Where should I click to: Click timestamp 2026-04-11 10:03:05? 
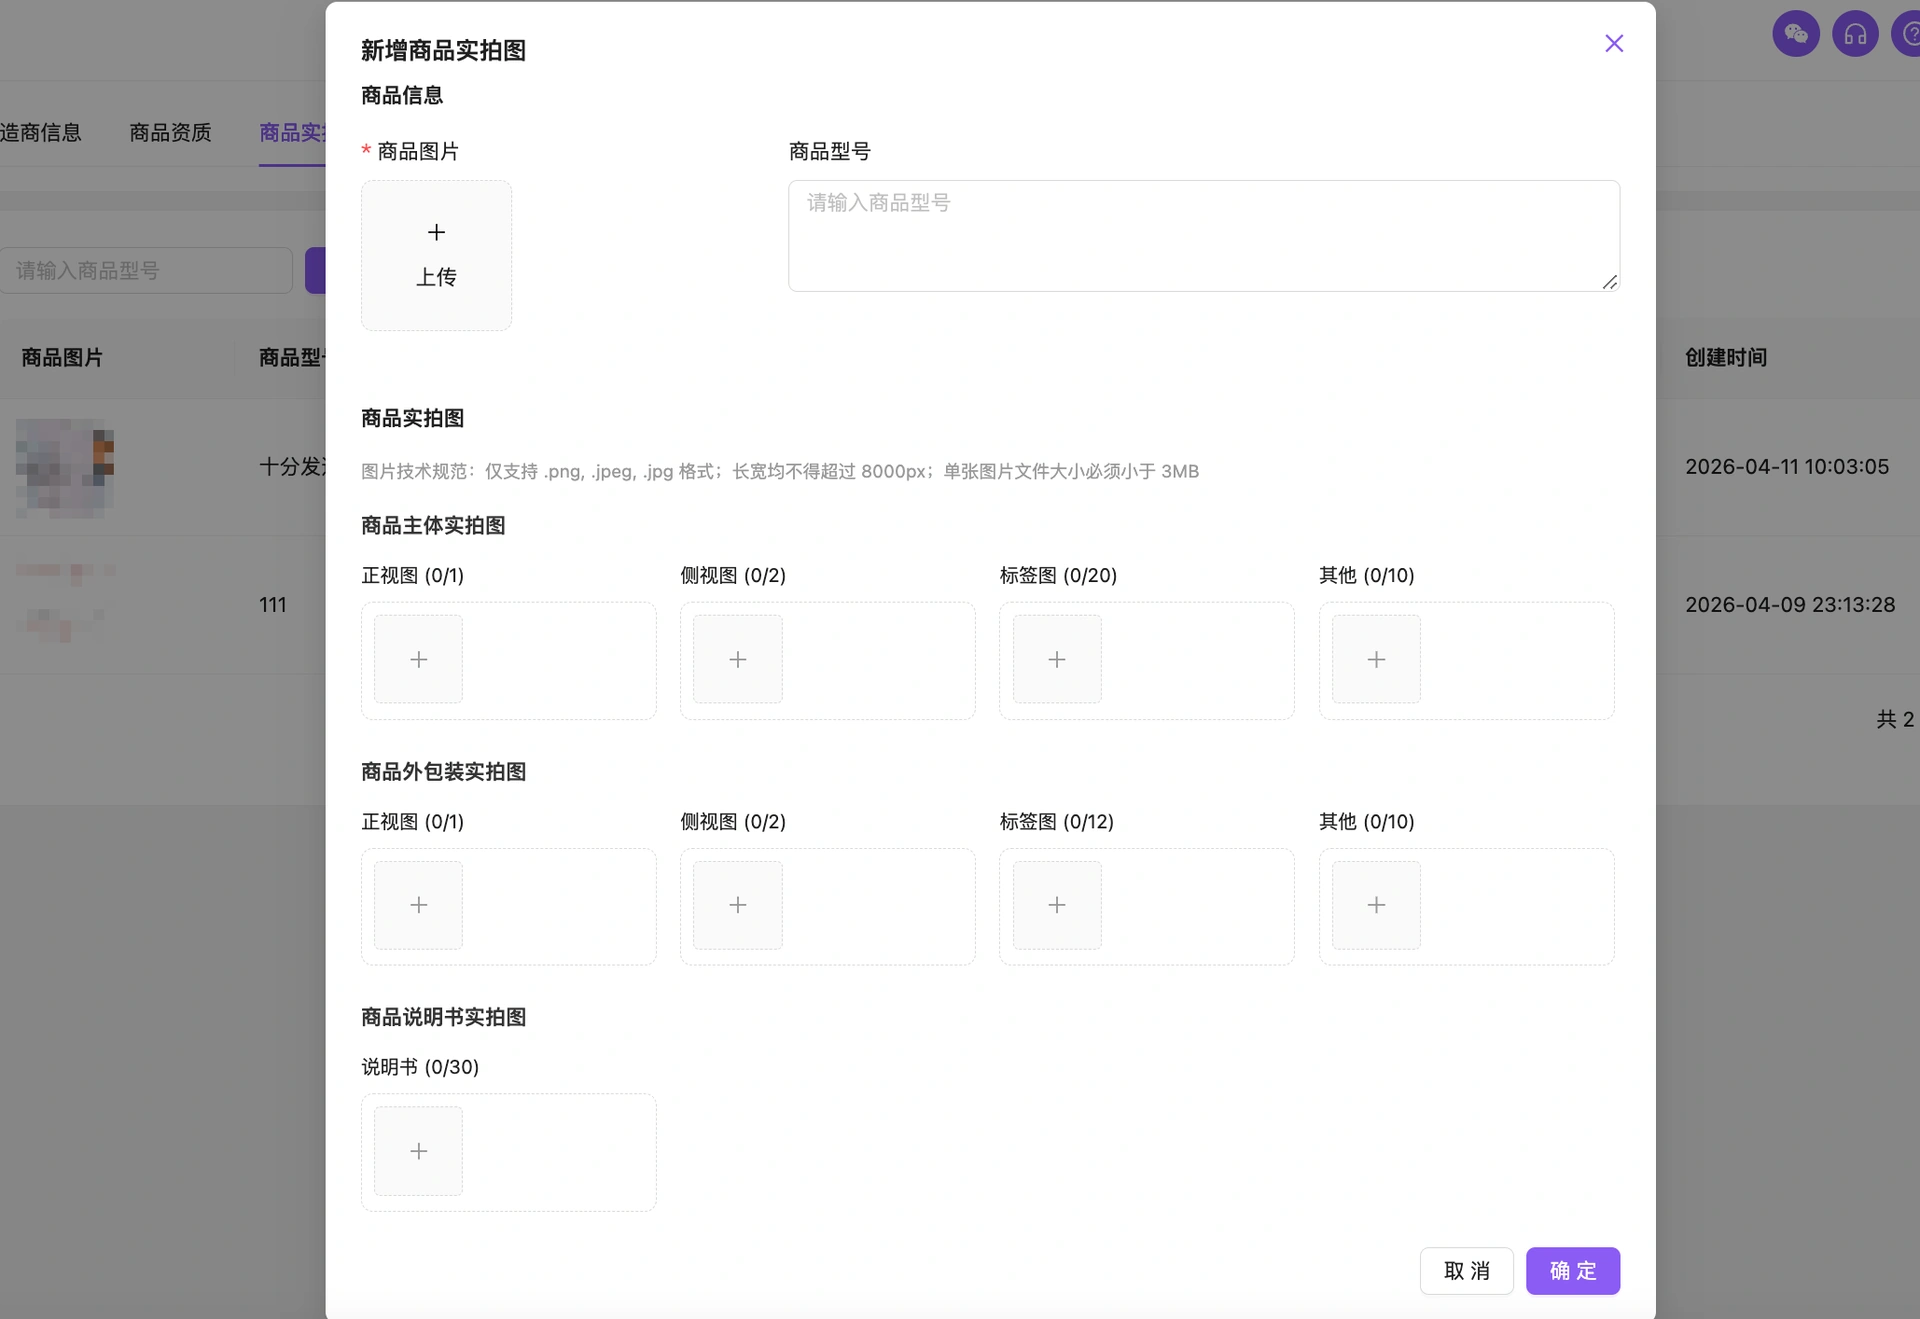pos(1787,467)
